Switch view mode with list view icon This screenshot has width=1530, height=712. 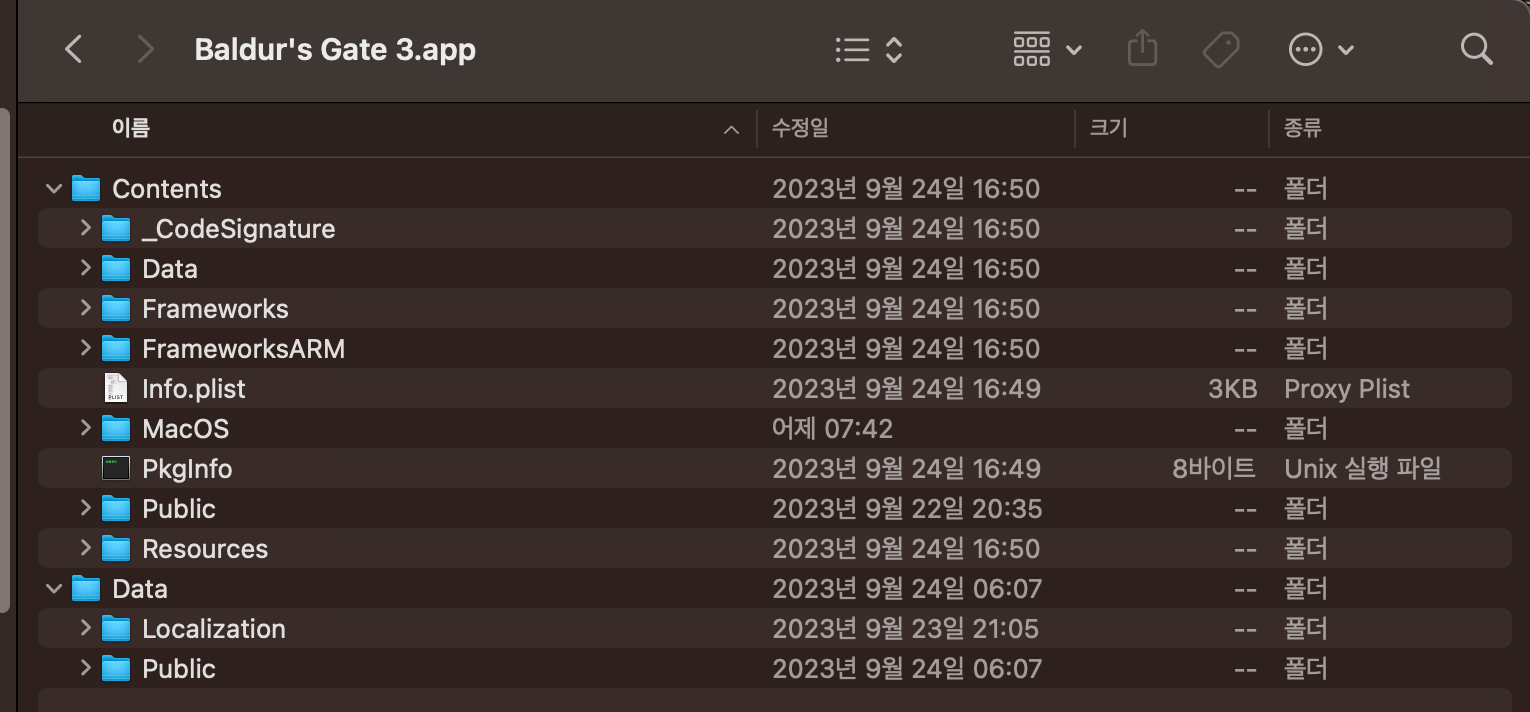tap(869, 49)
